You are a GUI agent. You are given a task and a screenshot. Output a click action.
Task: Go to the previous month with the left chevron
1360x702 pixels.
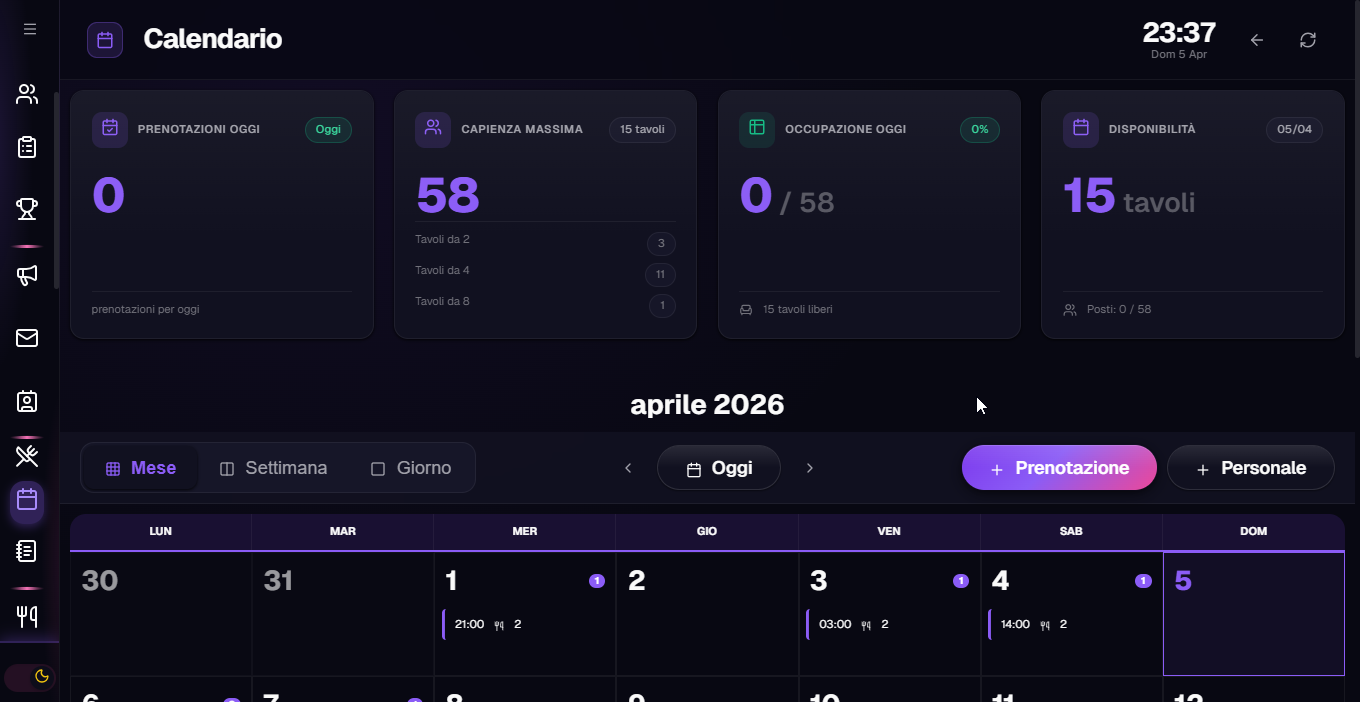(628, 468)
